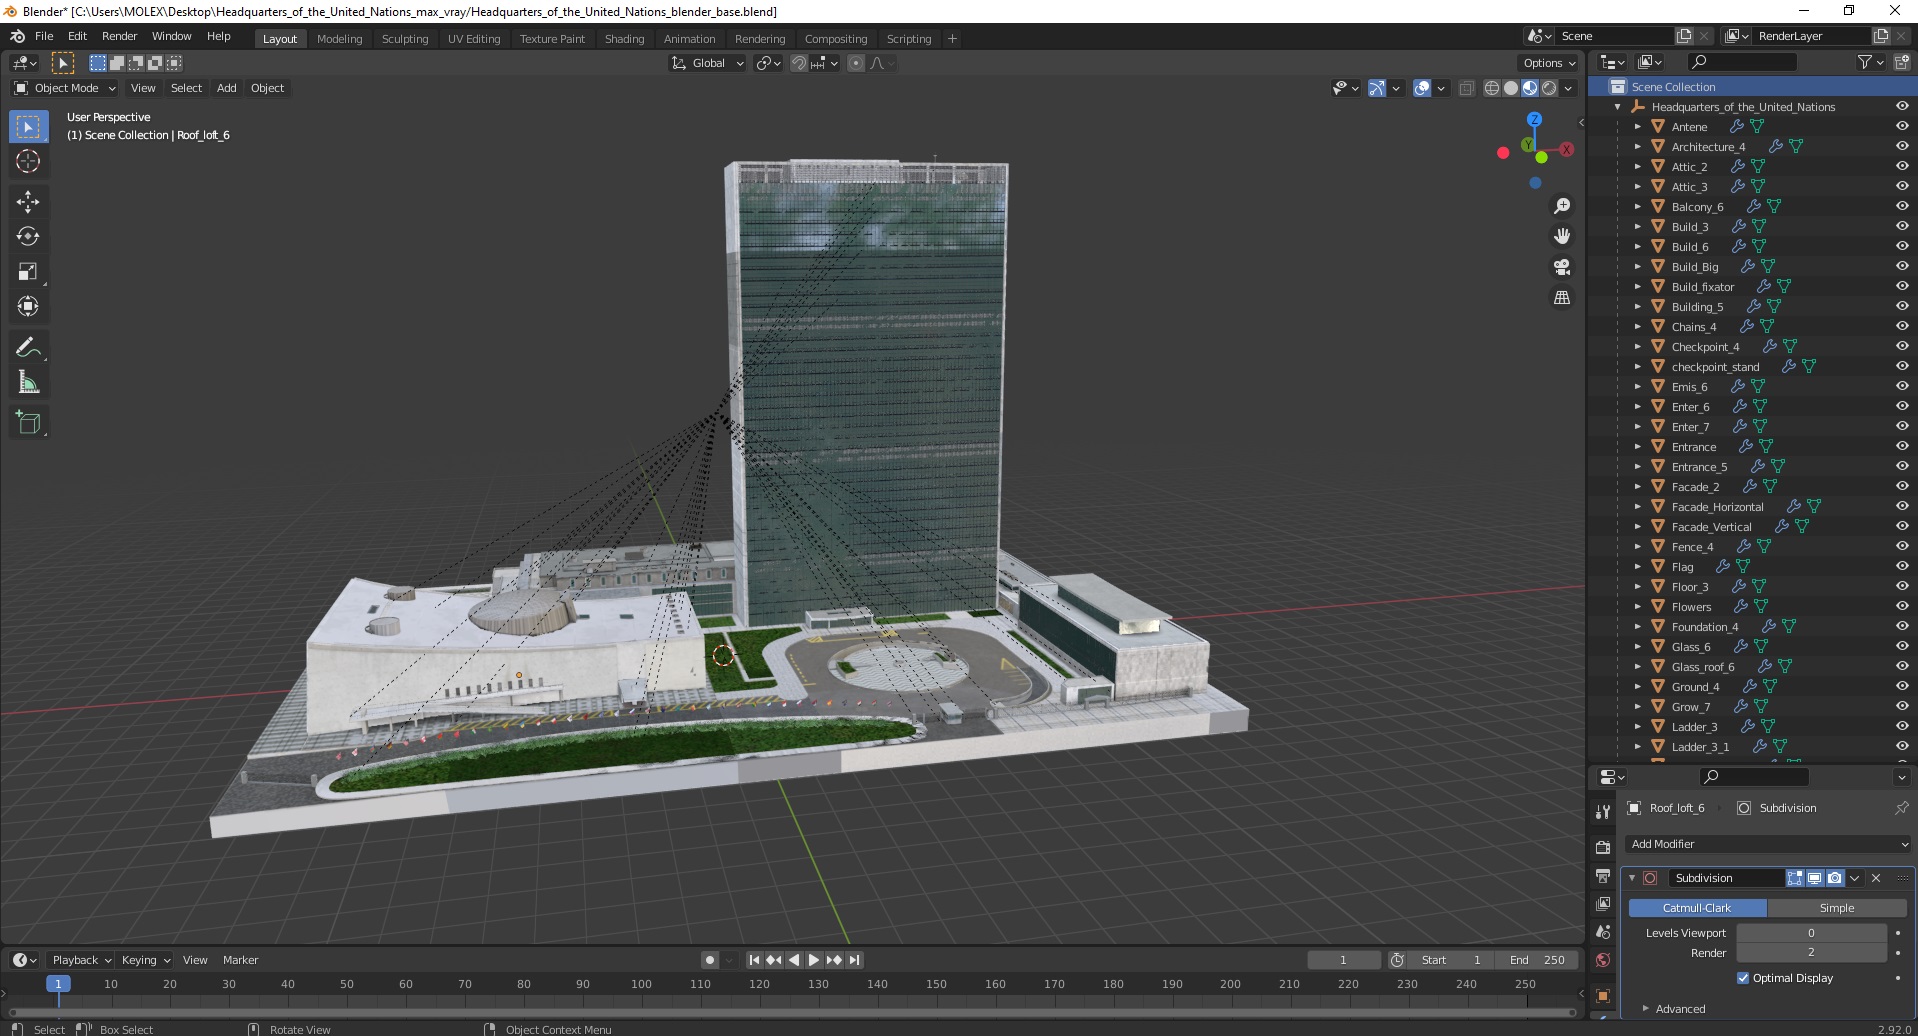The width and height of the screenshot is (1918, 1036).
Task: Click the Render levels value field
Action: click(x=1811, y=953)
